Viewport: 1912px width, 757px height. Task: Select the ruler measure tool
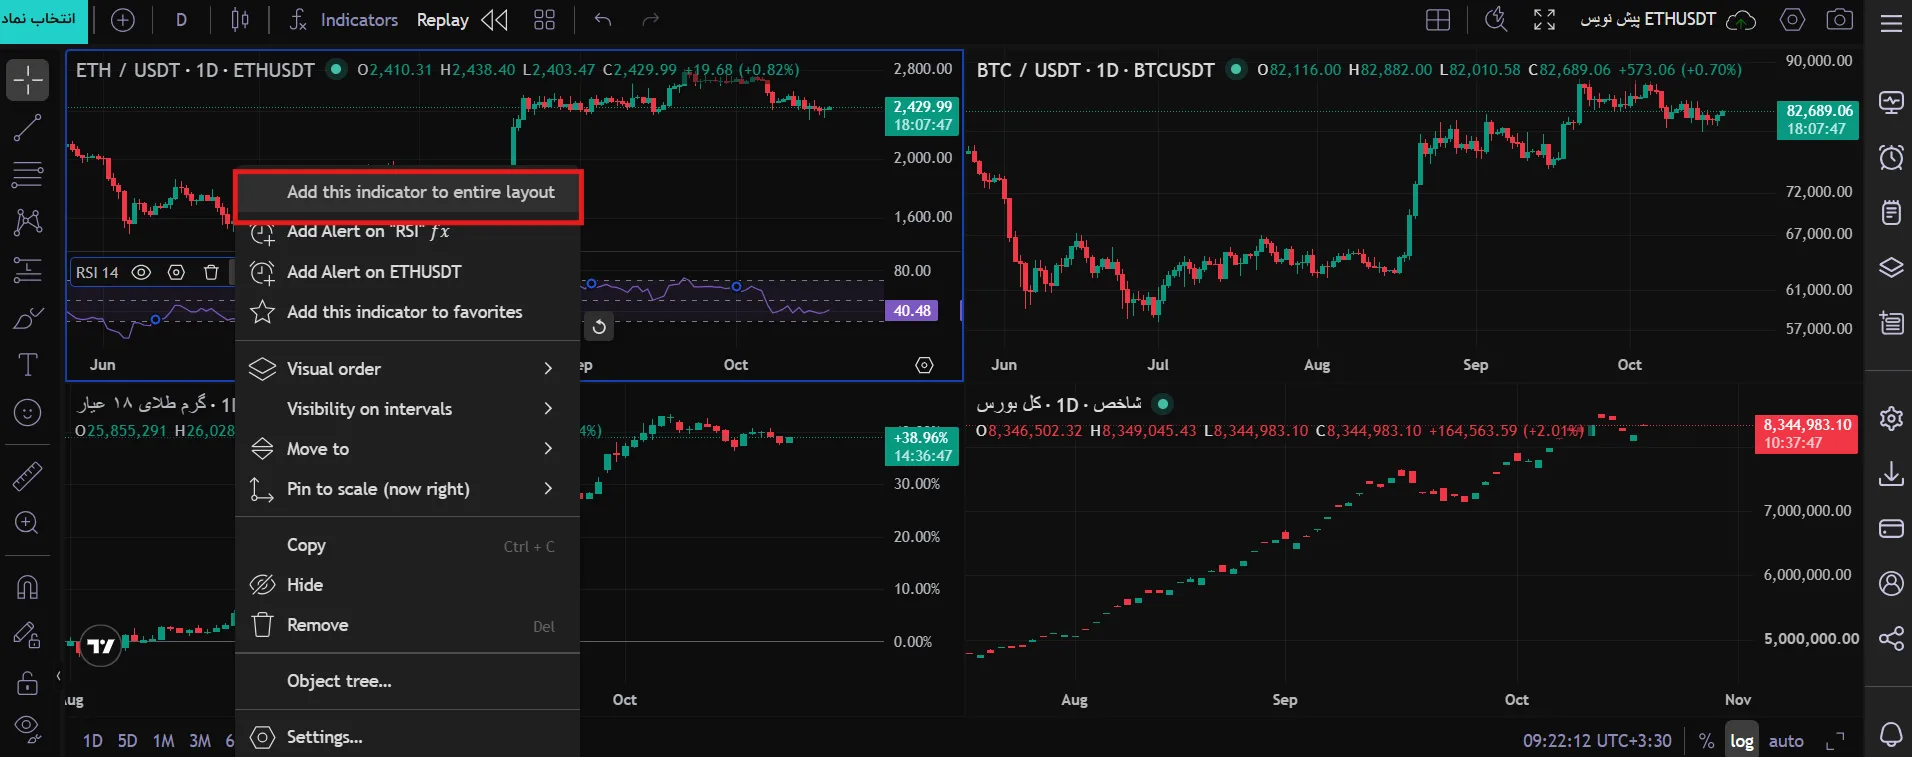click(28, 477)
